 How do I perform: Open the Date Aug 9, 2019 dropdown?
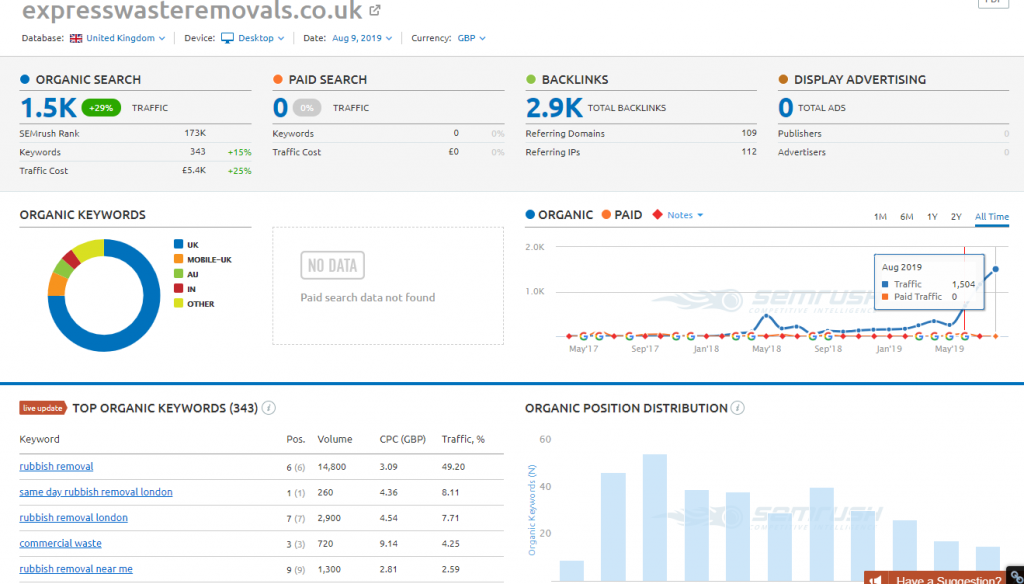tap(362, 38)
